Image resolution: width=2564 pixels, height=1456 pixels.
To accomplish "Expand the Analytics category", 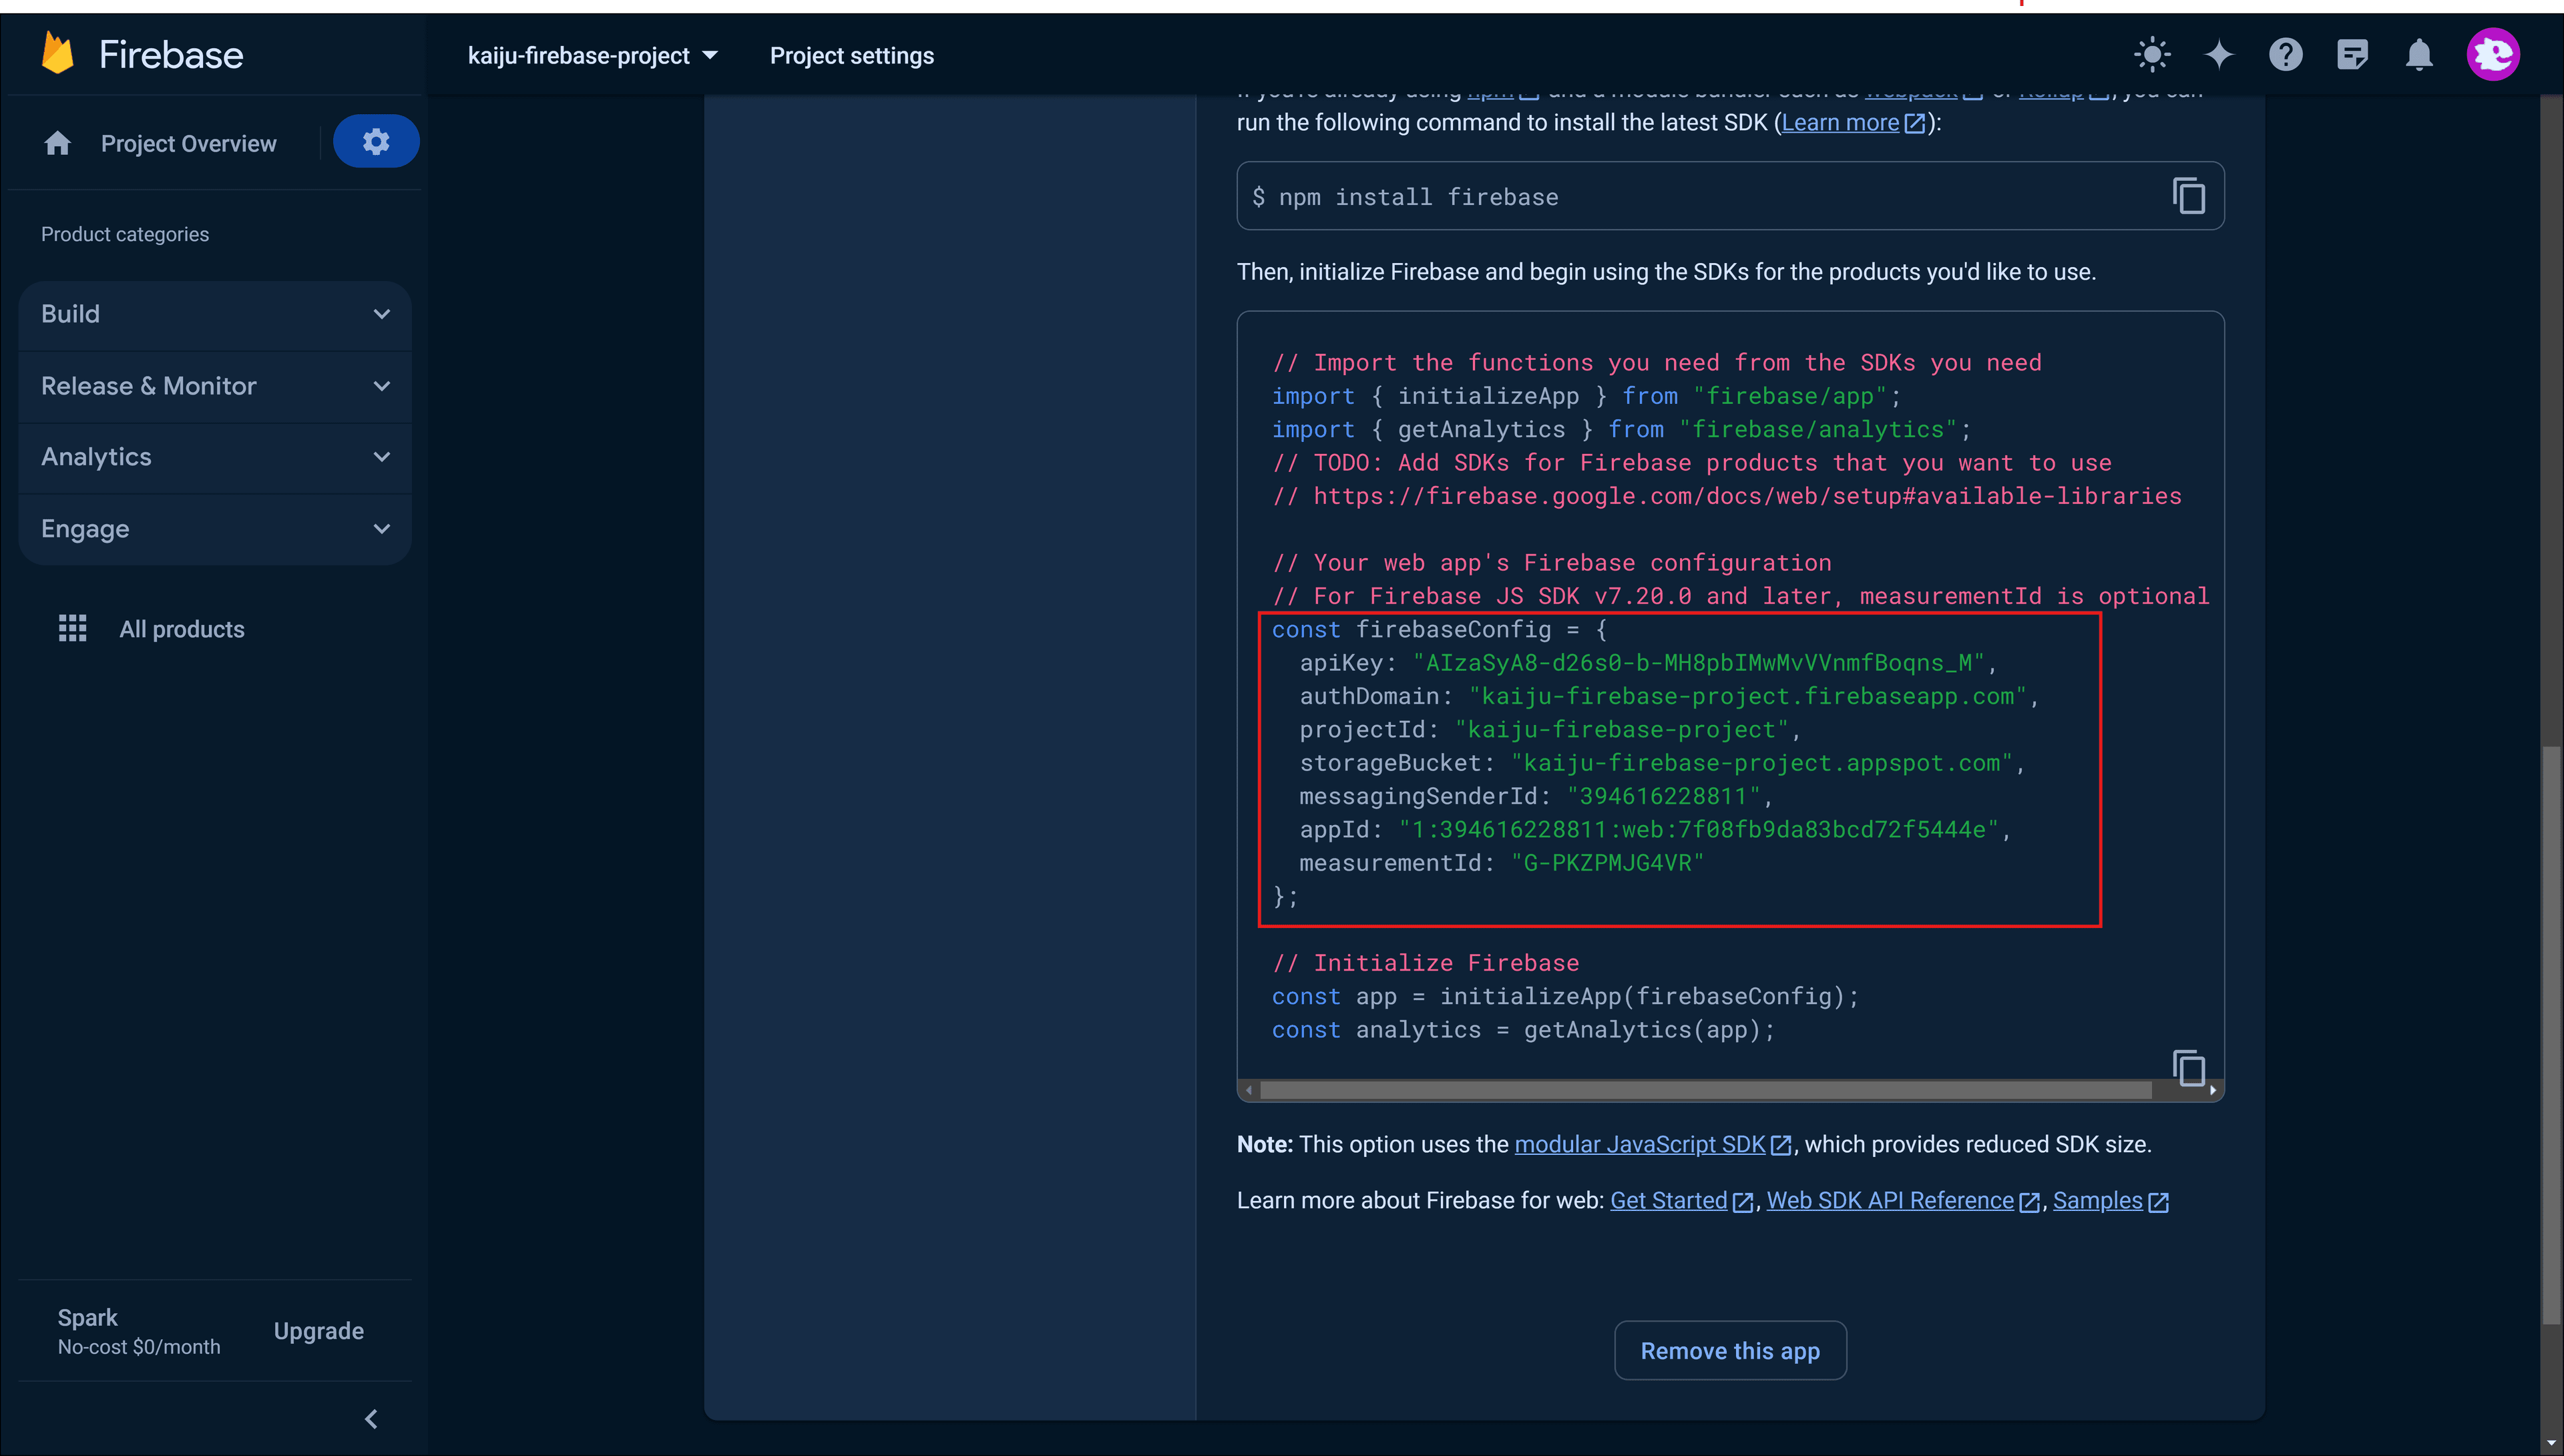I will pos(215,457).
